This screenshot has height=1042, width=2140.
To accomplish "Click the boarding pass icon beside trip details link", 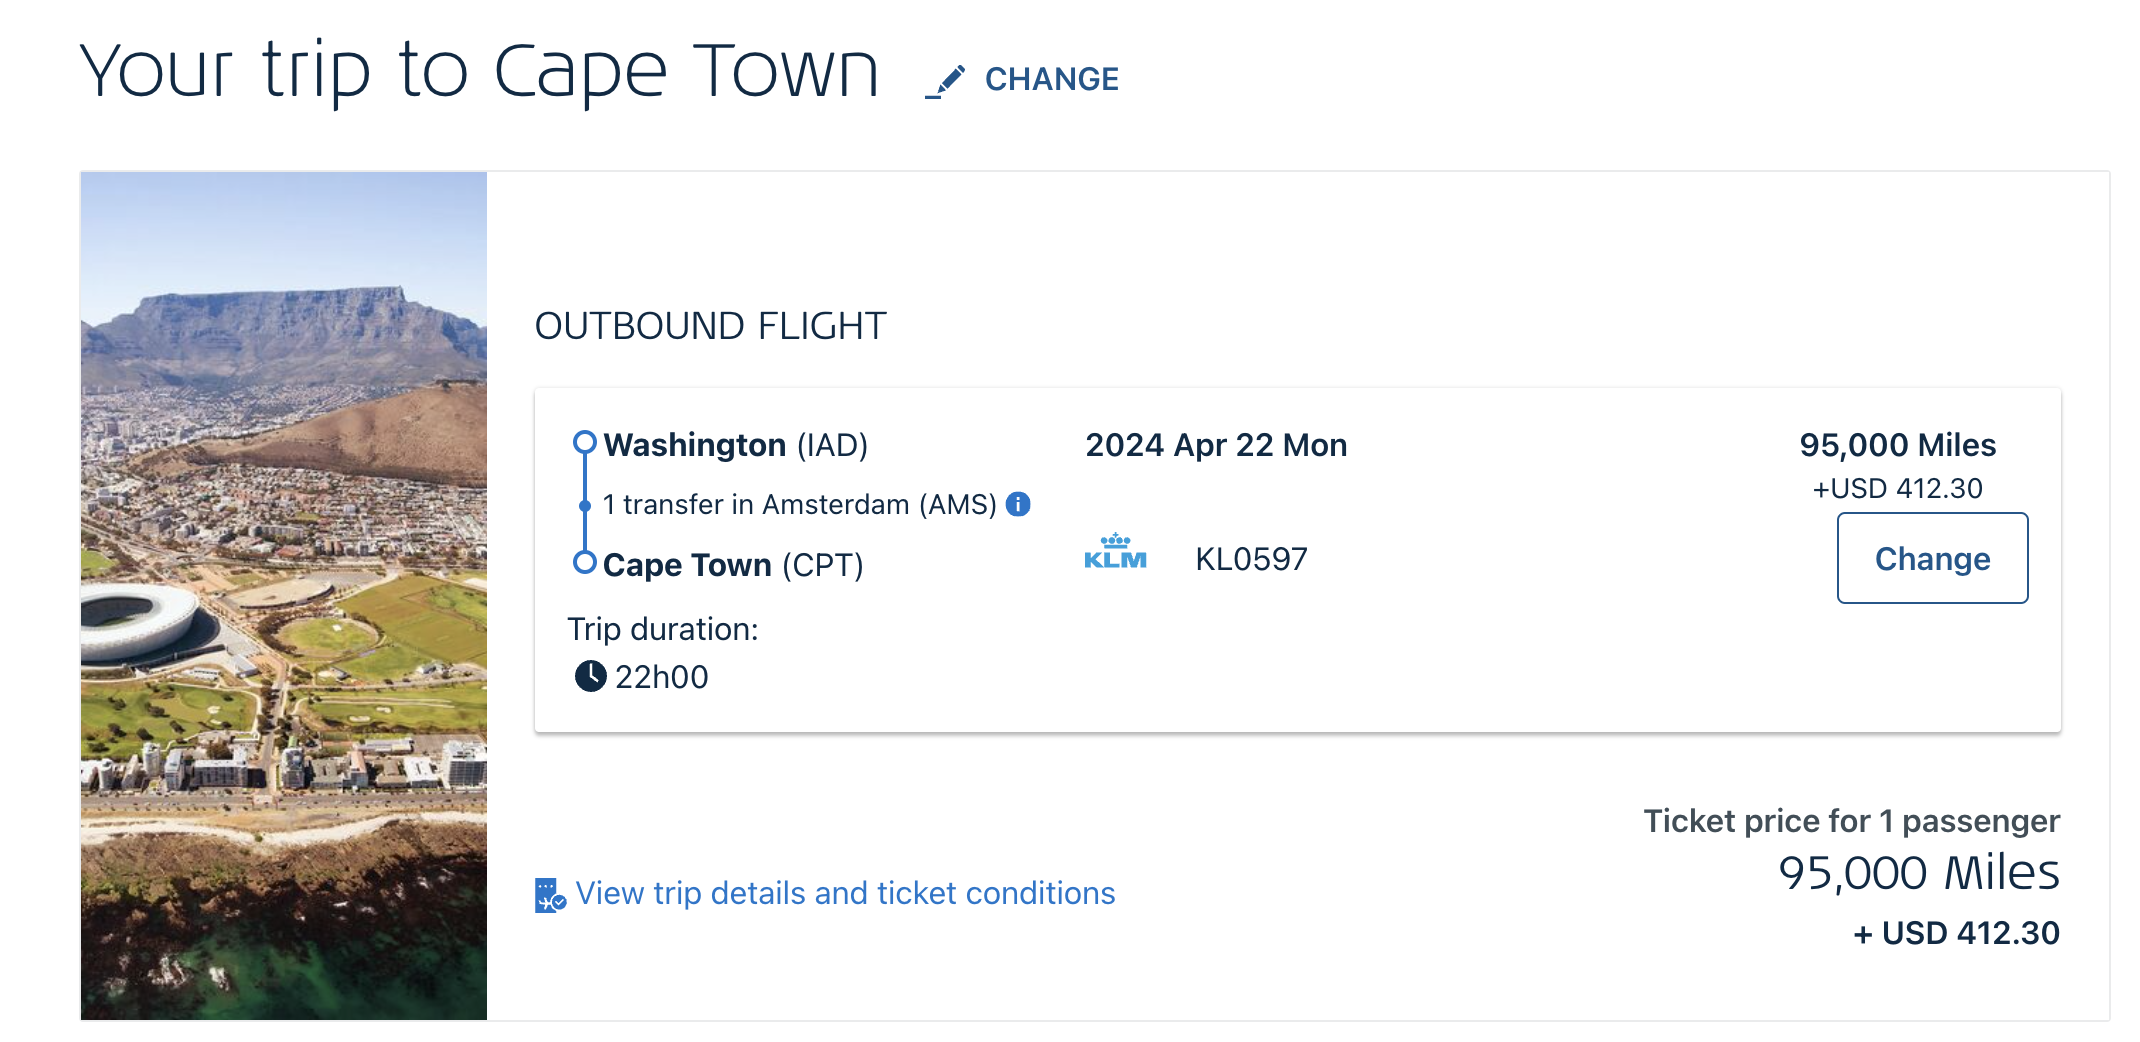I will coord(547,893).
